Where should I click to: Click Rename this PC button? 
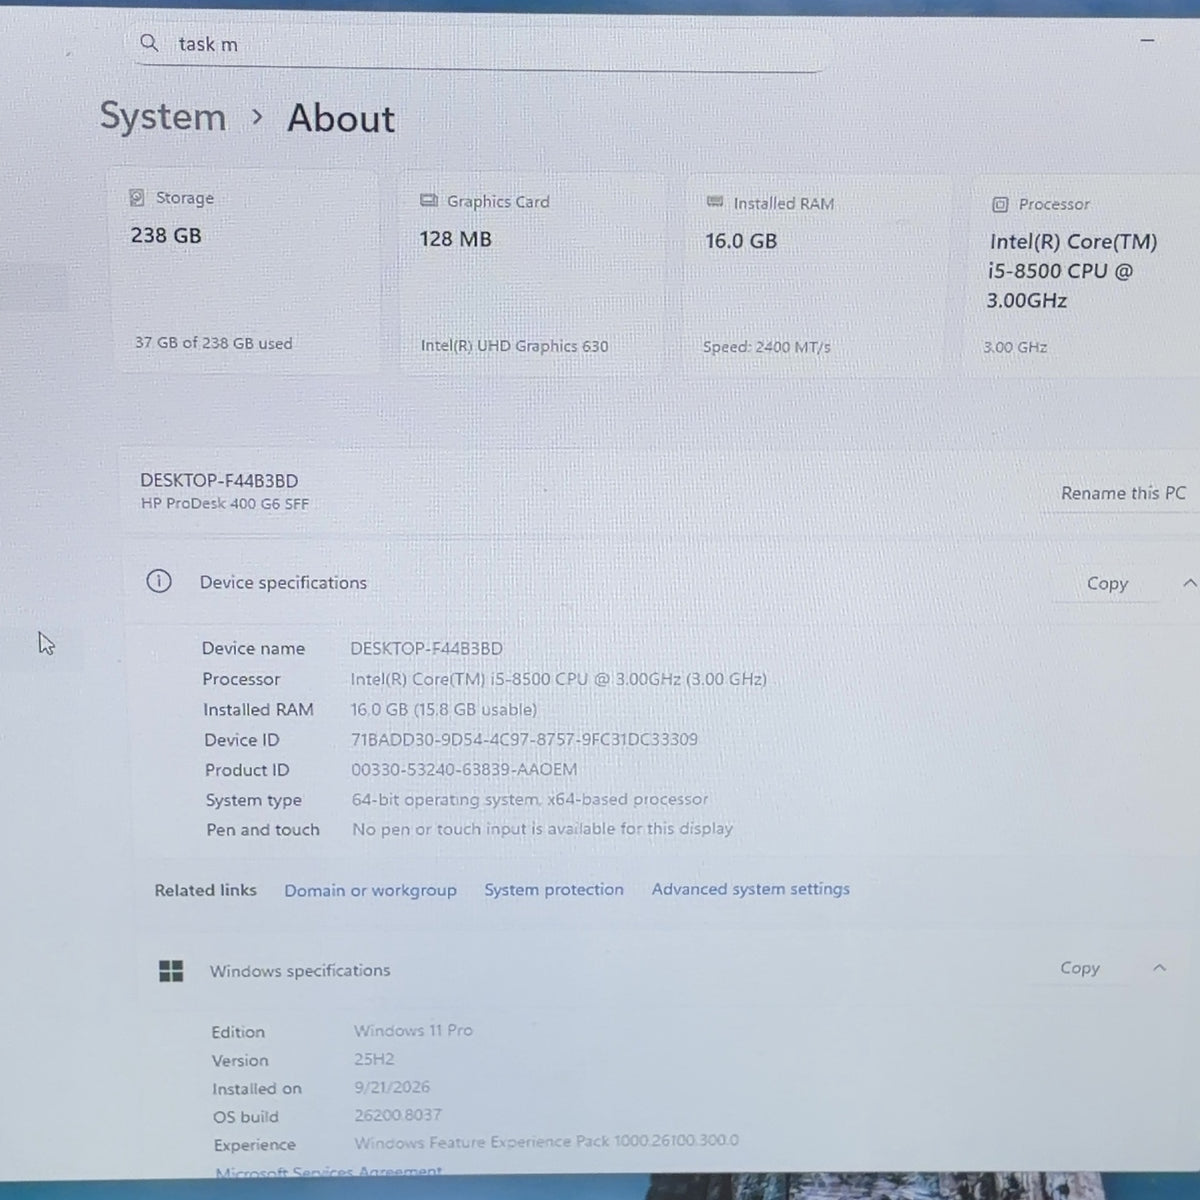coord(1122,493)
